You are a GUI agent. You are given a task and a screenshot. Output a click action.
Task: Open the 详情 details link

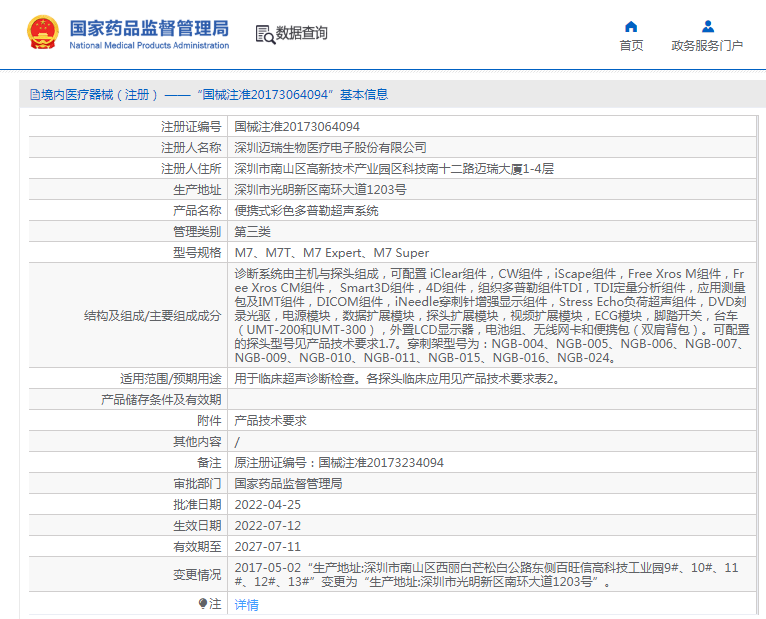tap(246, 605)
